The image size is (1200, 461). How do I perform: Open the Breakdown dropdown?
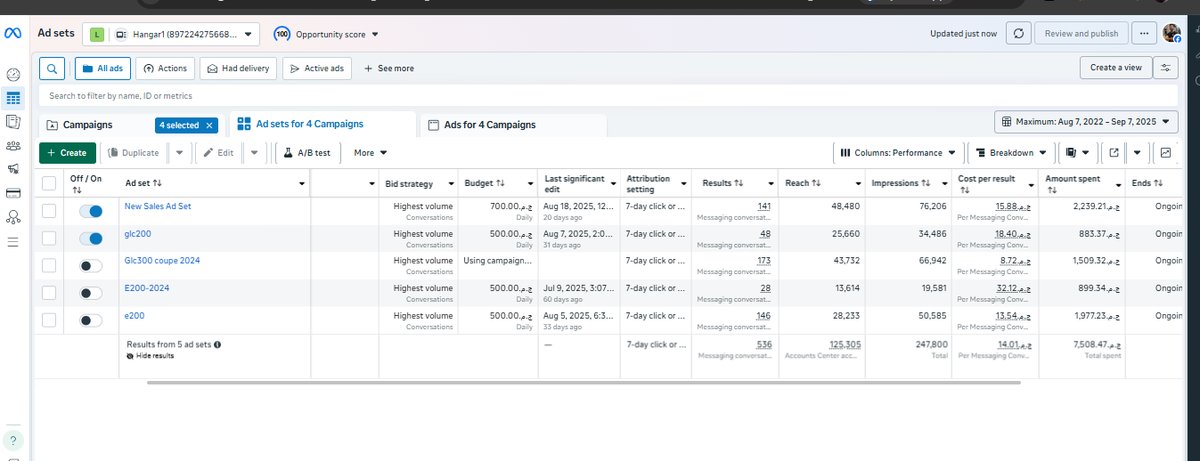click(x=1010, y=153)
